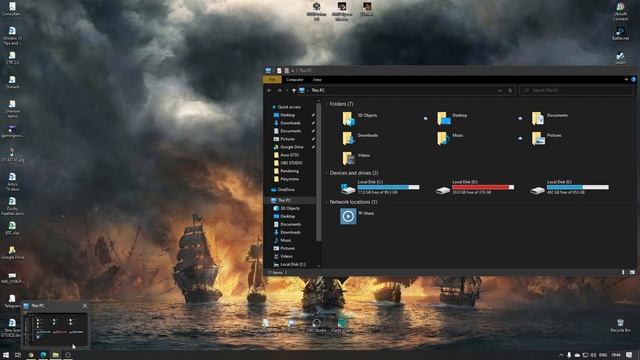Open recent locations dropdown beside Forward arrow
Screen dimensions: 640x360
(287, 90)
